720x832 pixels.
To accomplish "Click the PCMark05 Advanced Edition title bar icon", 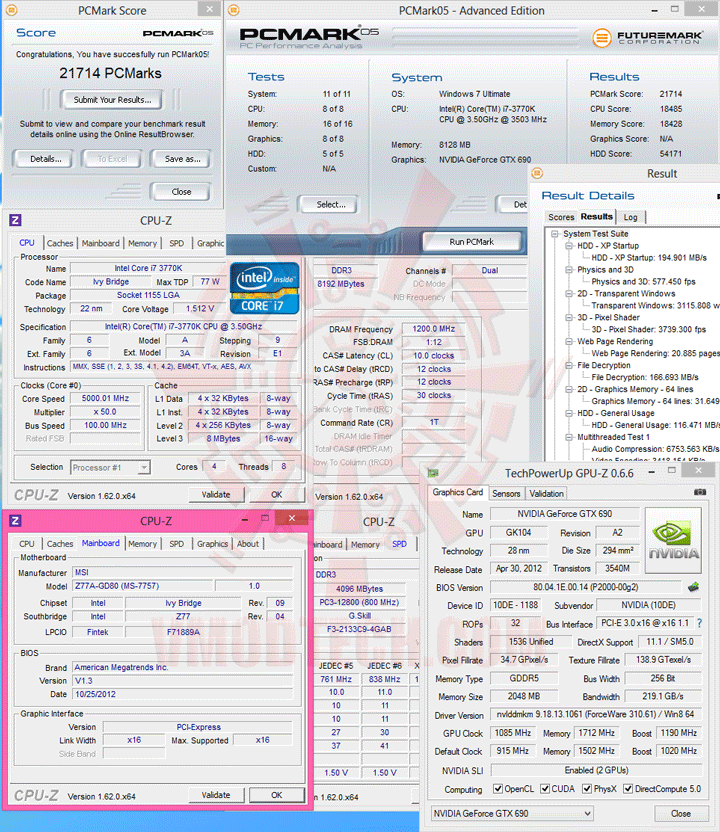I will (233, 10).
